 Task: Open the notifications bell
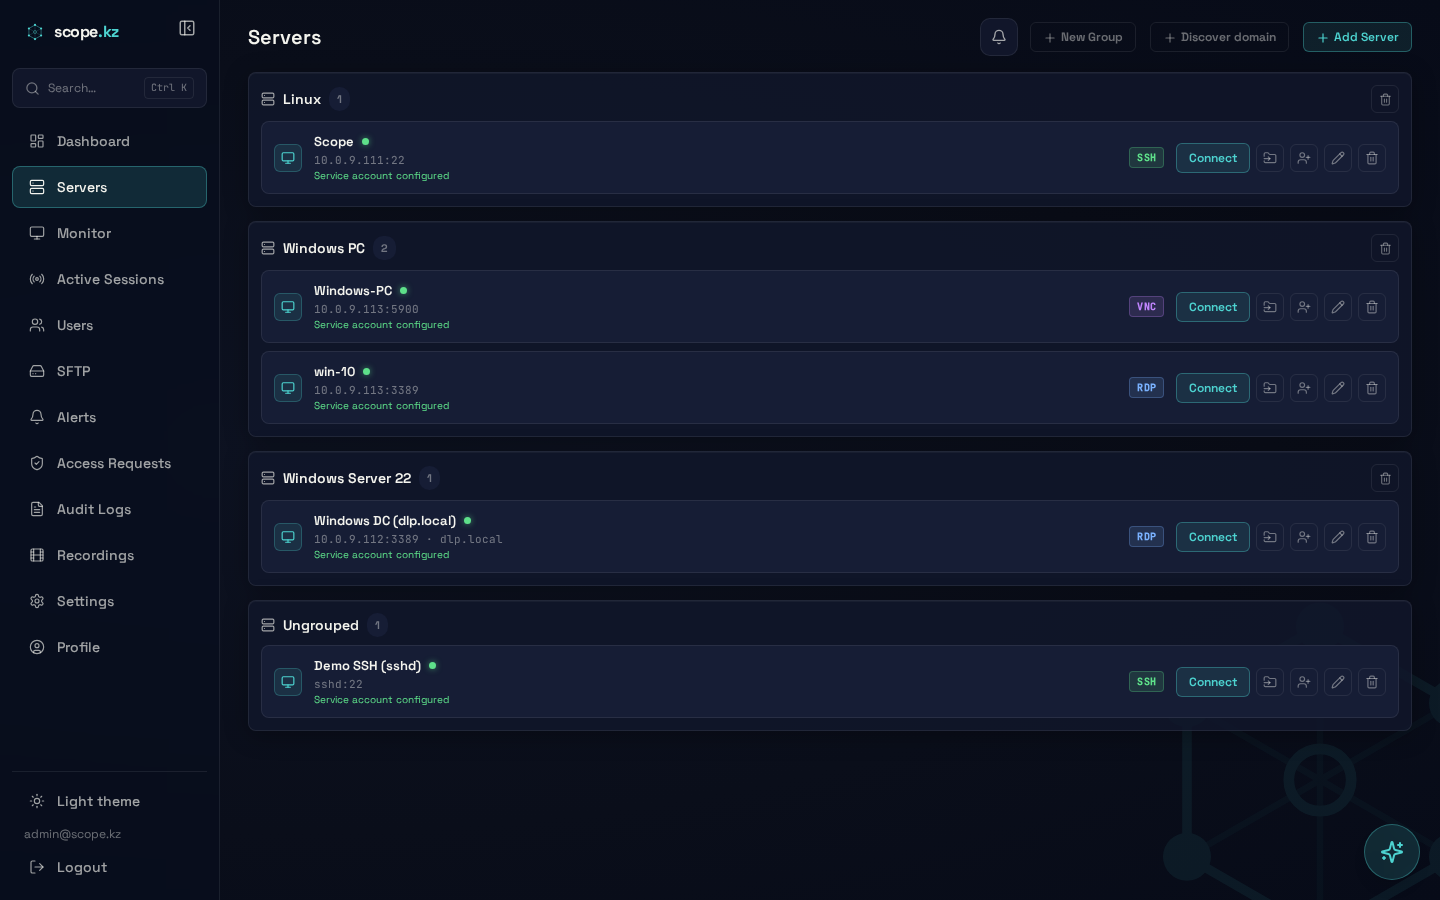click(x=999, y=37)
